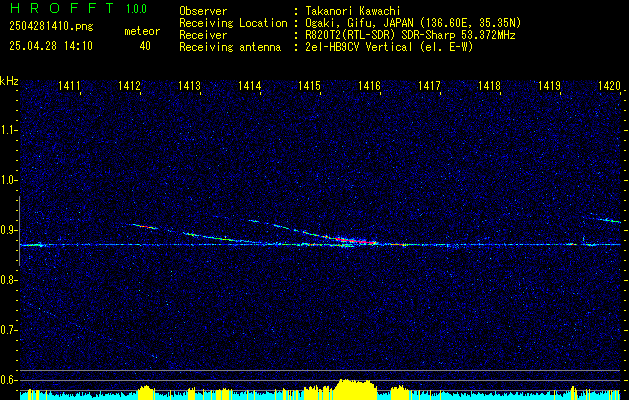The image size is (629, 400).
Task: Click the grey vertical range bar beside 0.9
Action: coord(19,231)
